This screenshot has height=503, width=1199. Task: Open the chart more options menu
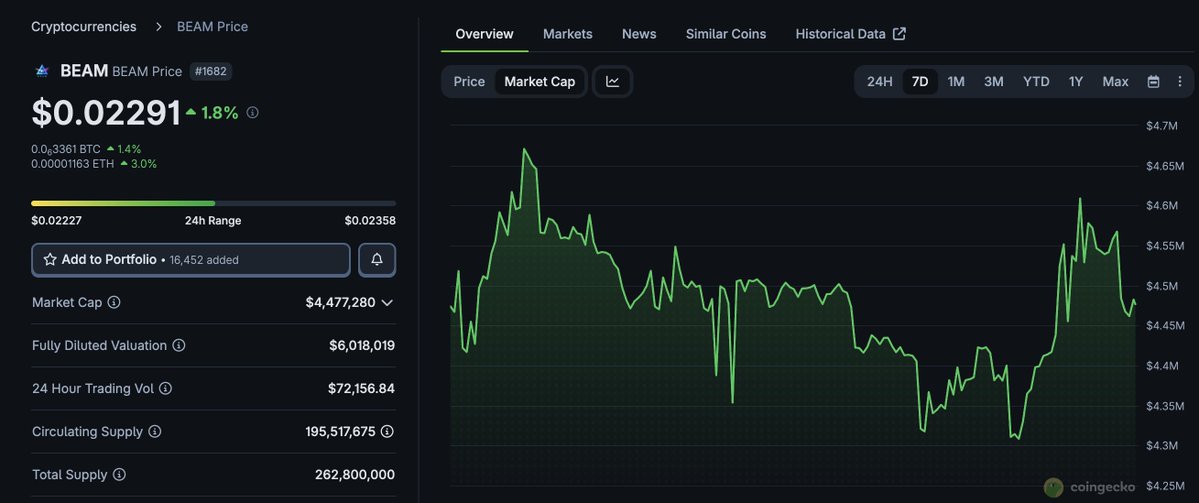click(x=1179, y=82)
